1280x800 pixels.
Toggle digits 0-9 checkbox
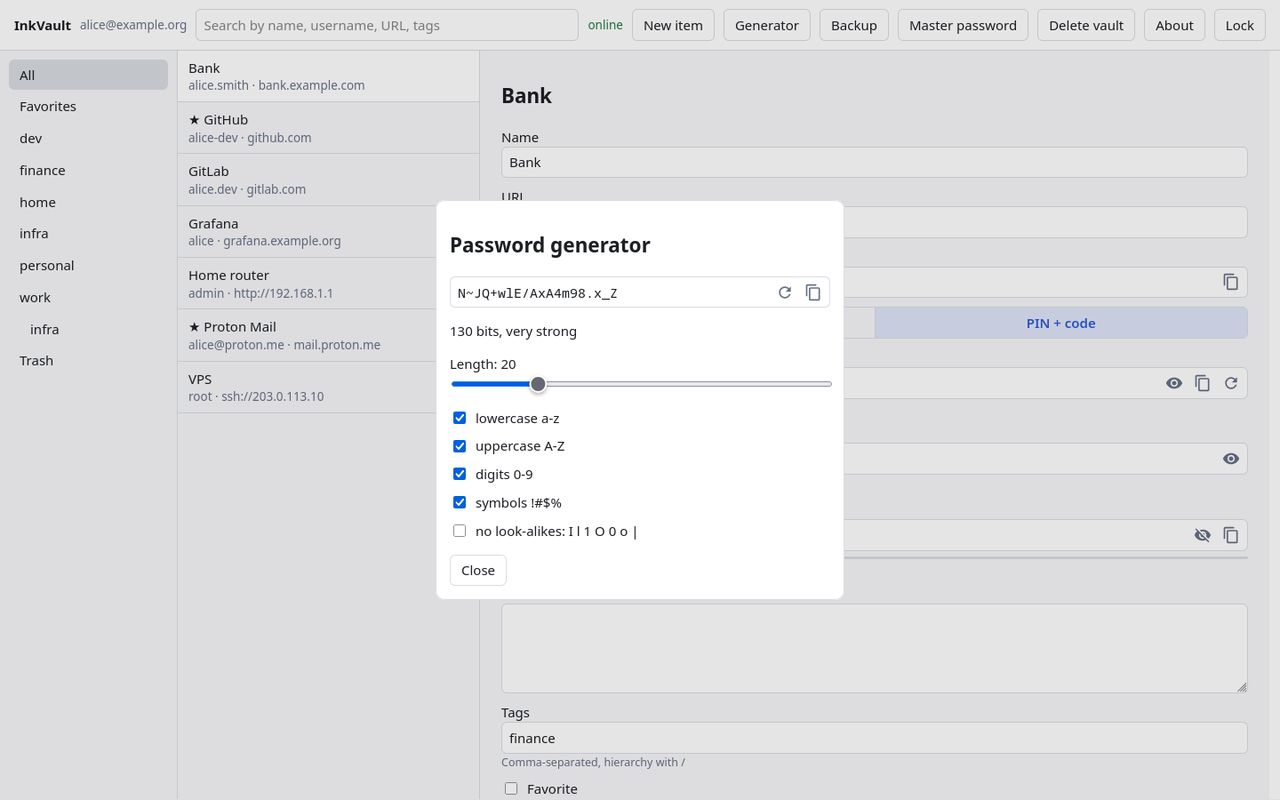(x=460, y=474)
